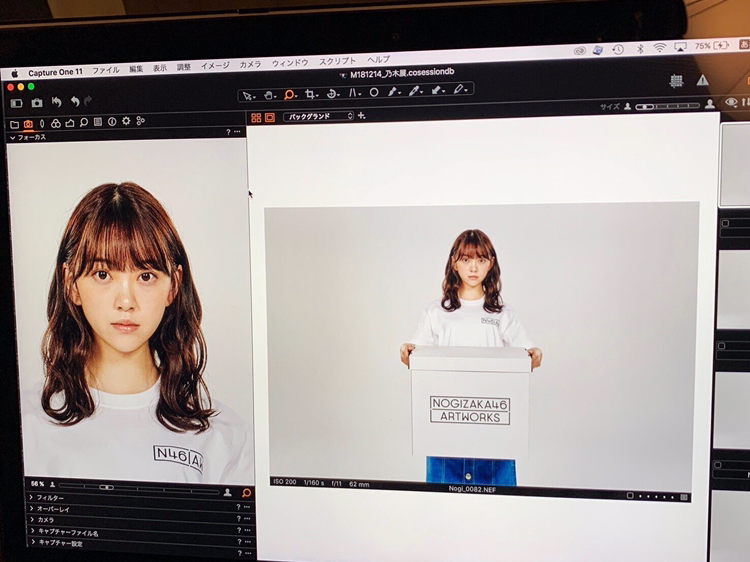Click the focus panel orange loupe icon

tap(246, 493)
